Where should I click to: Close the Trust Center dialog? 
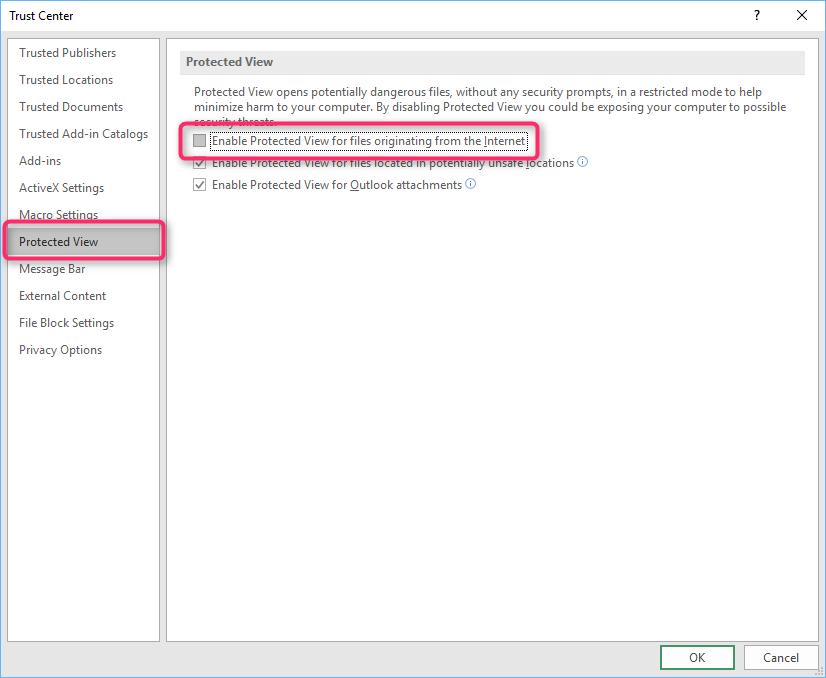pos(802,15)
